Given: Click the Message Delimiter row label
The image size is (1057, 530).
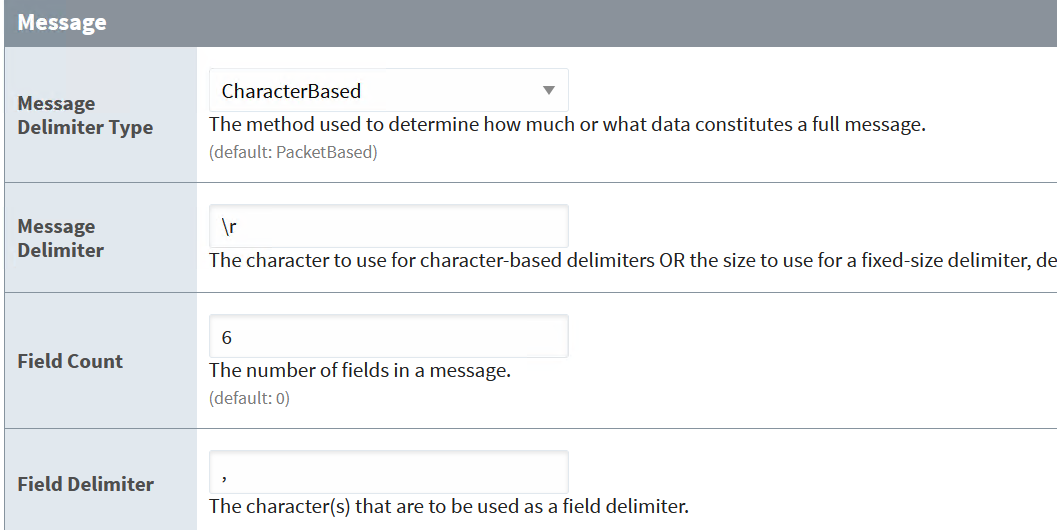Looking at the screenshot, I should pos(61,238).
